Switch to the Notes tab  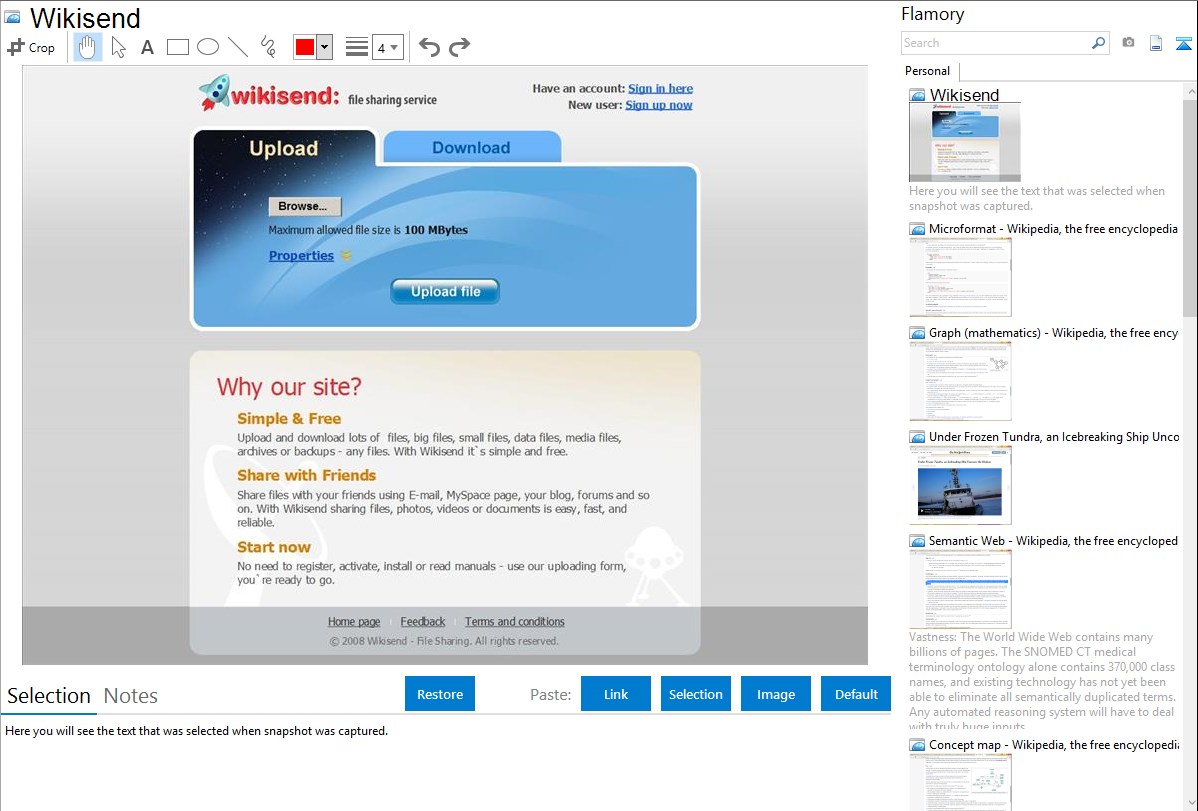131,696
